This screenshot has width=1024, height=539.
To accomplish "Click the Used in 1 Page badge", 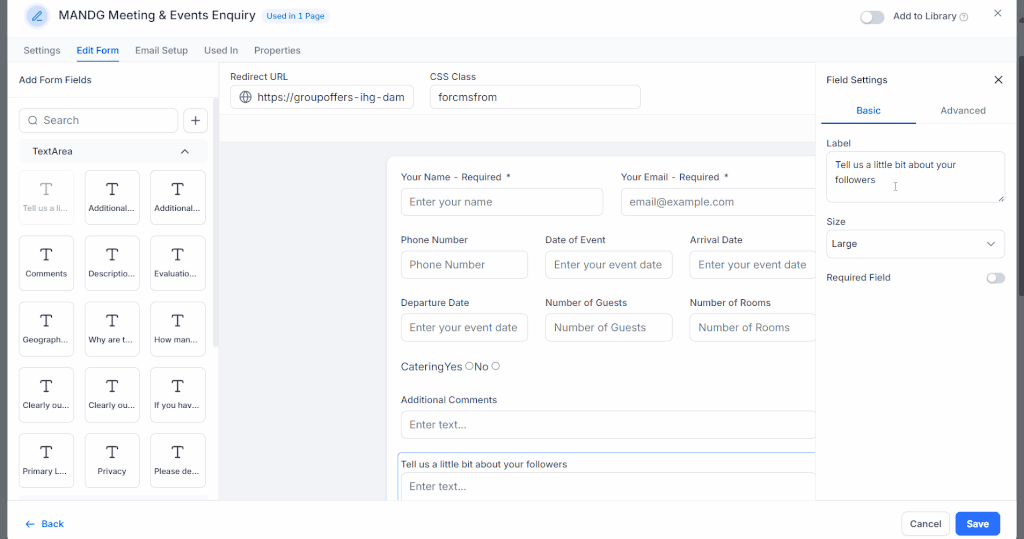I will (x=295, y=16).
